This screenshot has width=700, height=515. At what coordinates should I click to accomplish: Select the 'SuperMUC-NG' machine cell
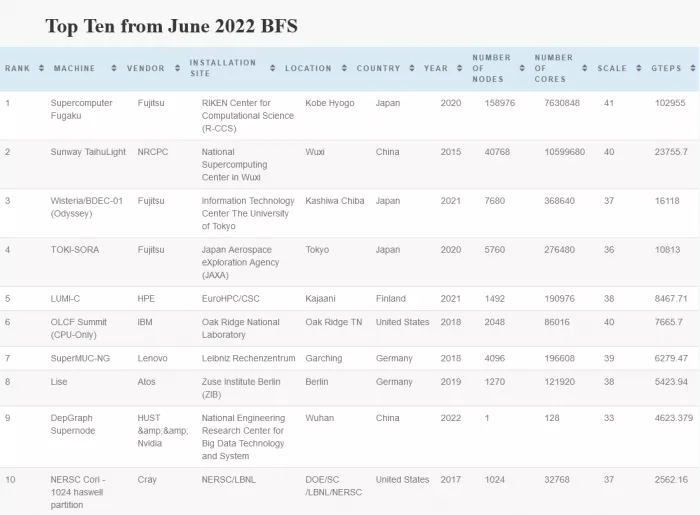tap(80, 358)
